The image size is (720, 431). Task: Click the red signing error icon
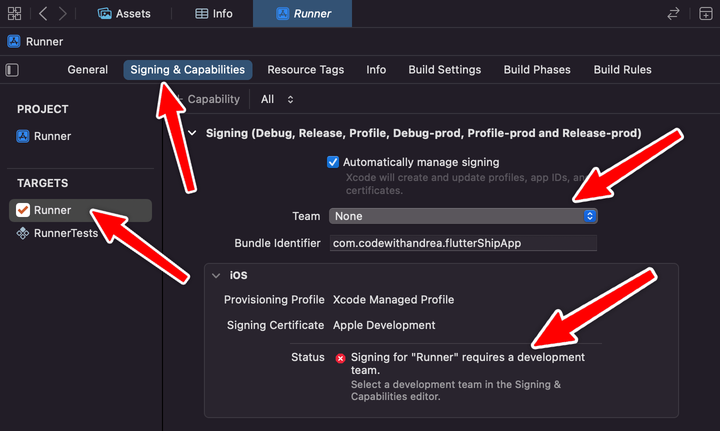tap(340, 358)
